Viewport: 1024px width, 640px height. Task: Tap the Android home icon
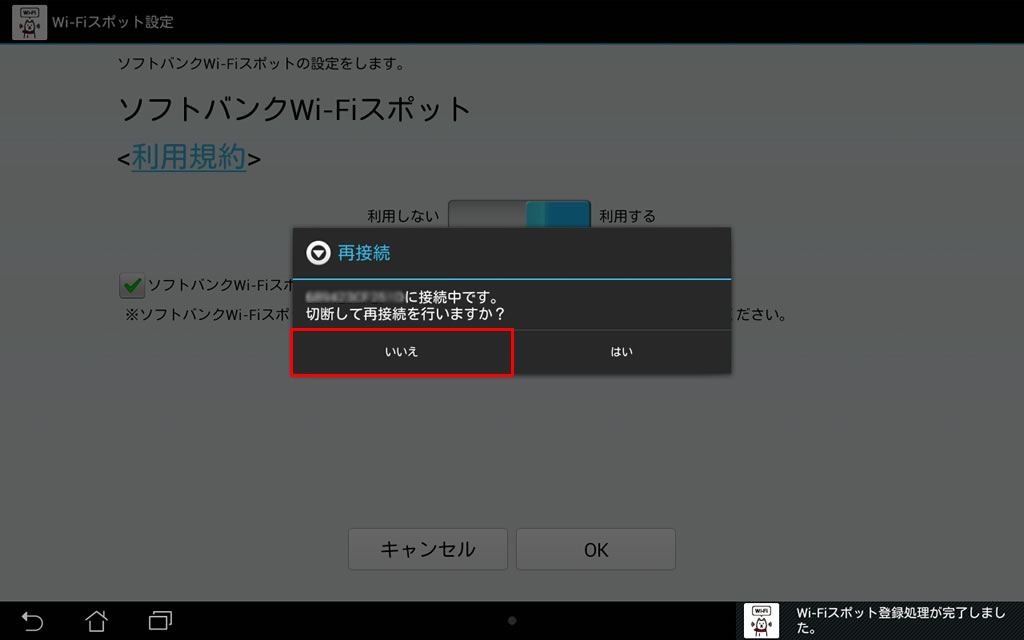point(97,620)
